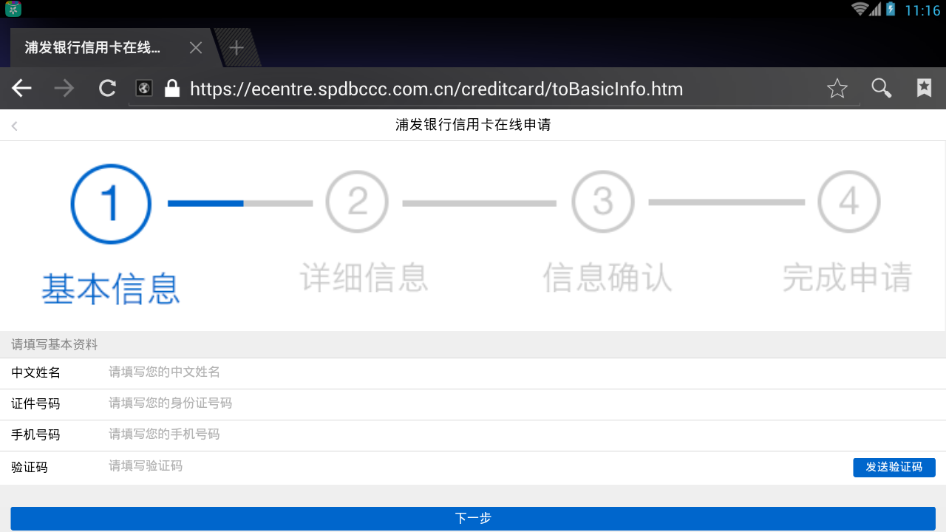Click step 4 circle
The image size is (946, 532).
[849, 201]
